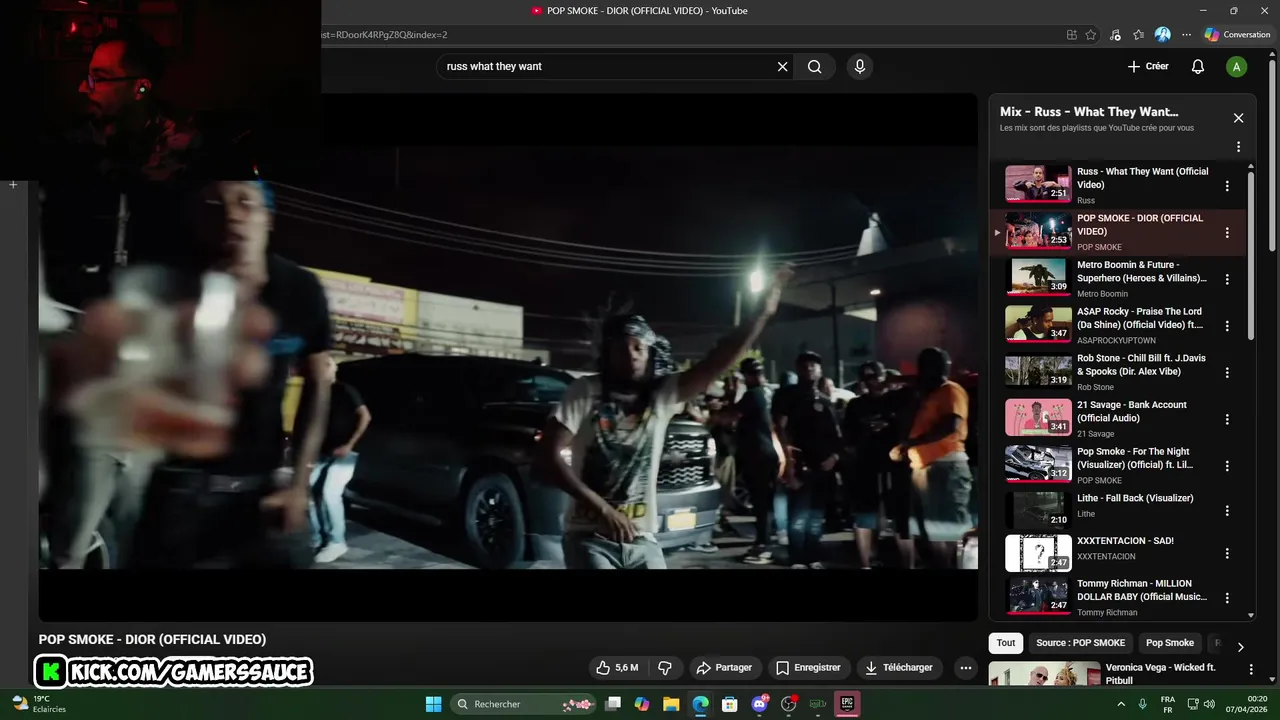Open options for 21 Savage Bank Account
This screenshot has width=1280, height=720.
coord(1227,419)
